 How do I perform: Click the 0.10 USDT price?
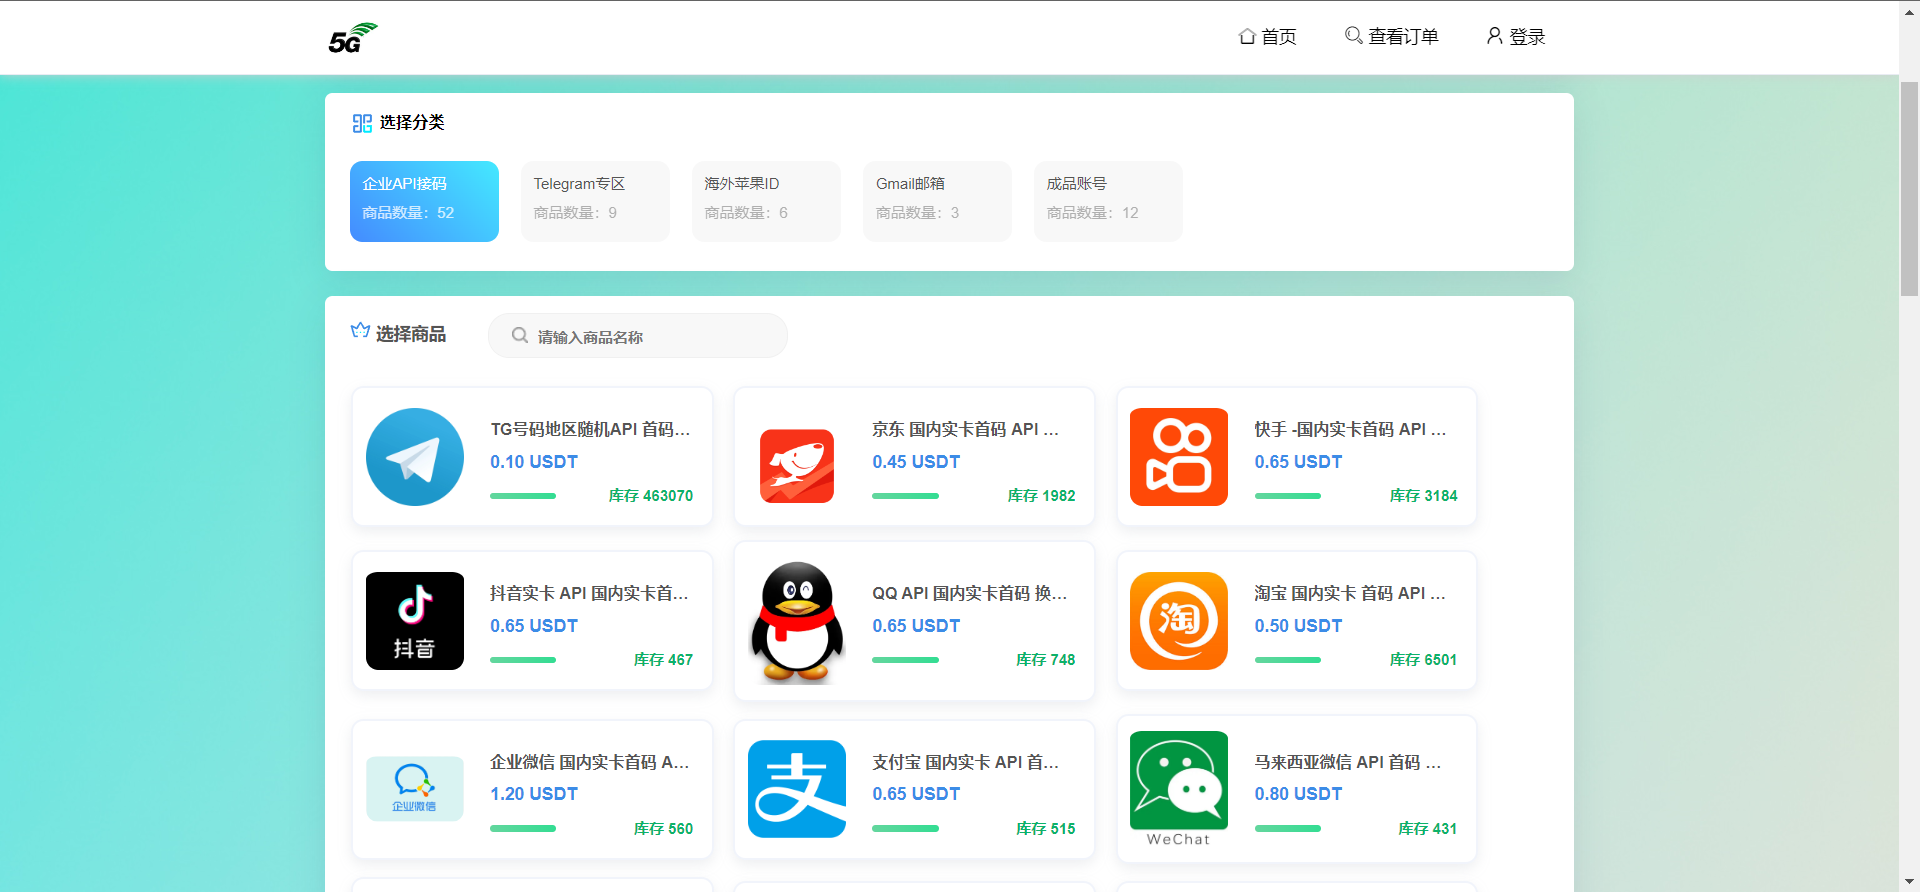pos(534,462)
